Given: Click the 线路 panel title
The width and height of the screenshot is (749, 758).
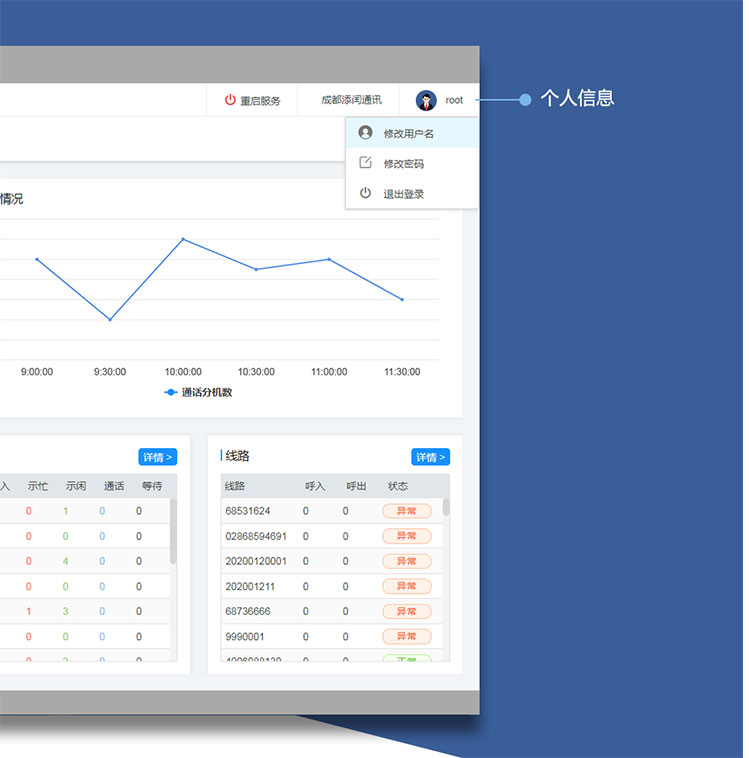Looking at the screenshot, I should [237, 456].
